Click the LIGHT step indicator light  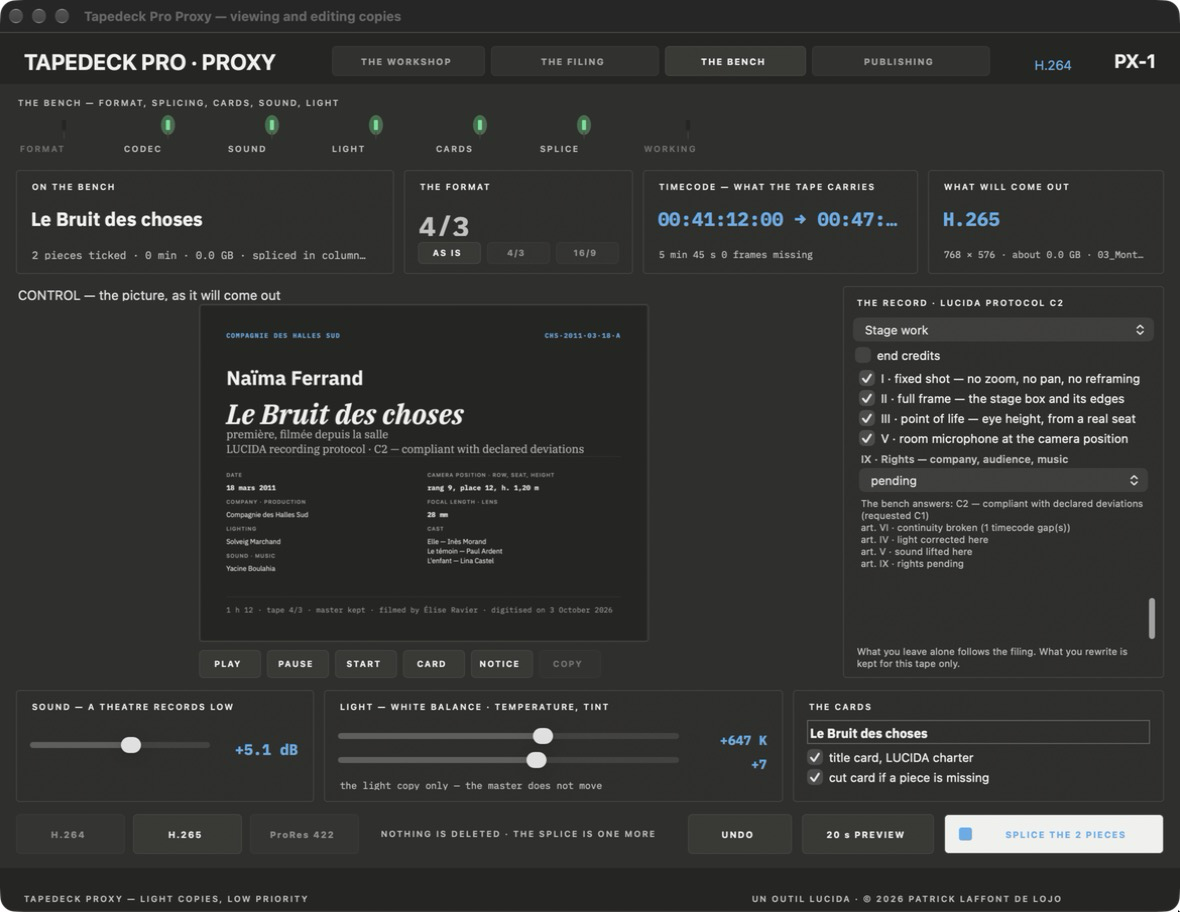click(x=376, y=125)
